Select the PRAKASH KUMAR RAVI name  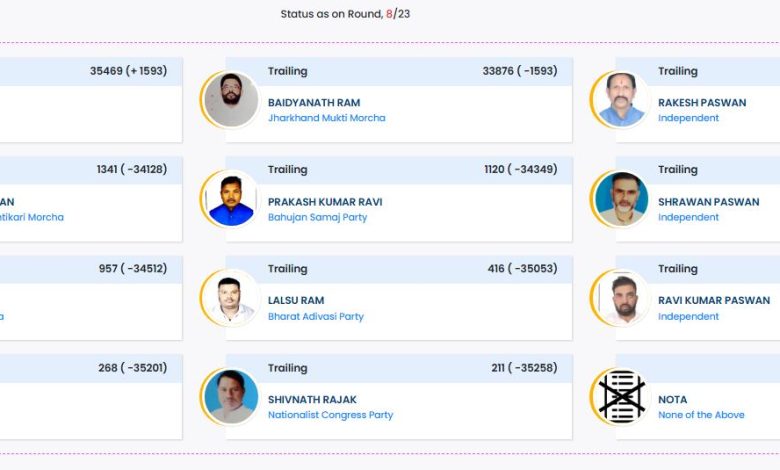pyautogui.click(x=325, y=202)
